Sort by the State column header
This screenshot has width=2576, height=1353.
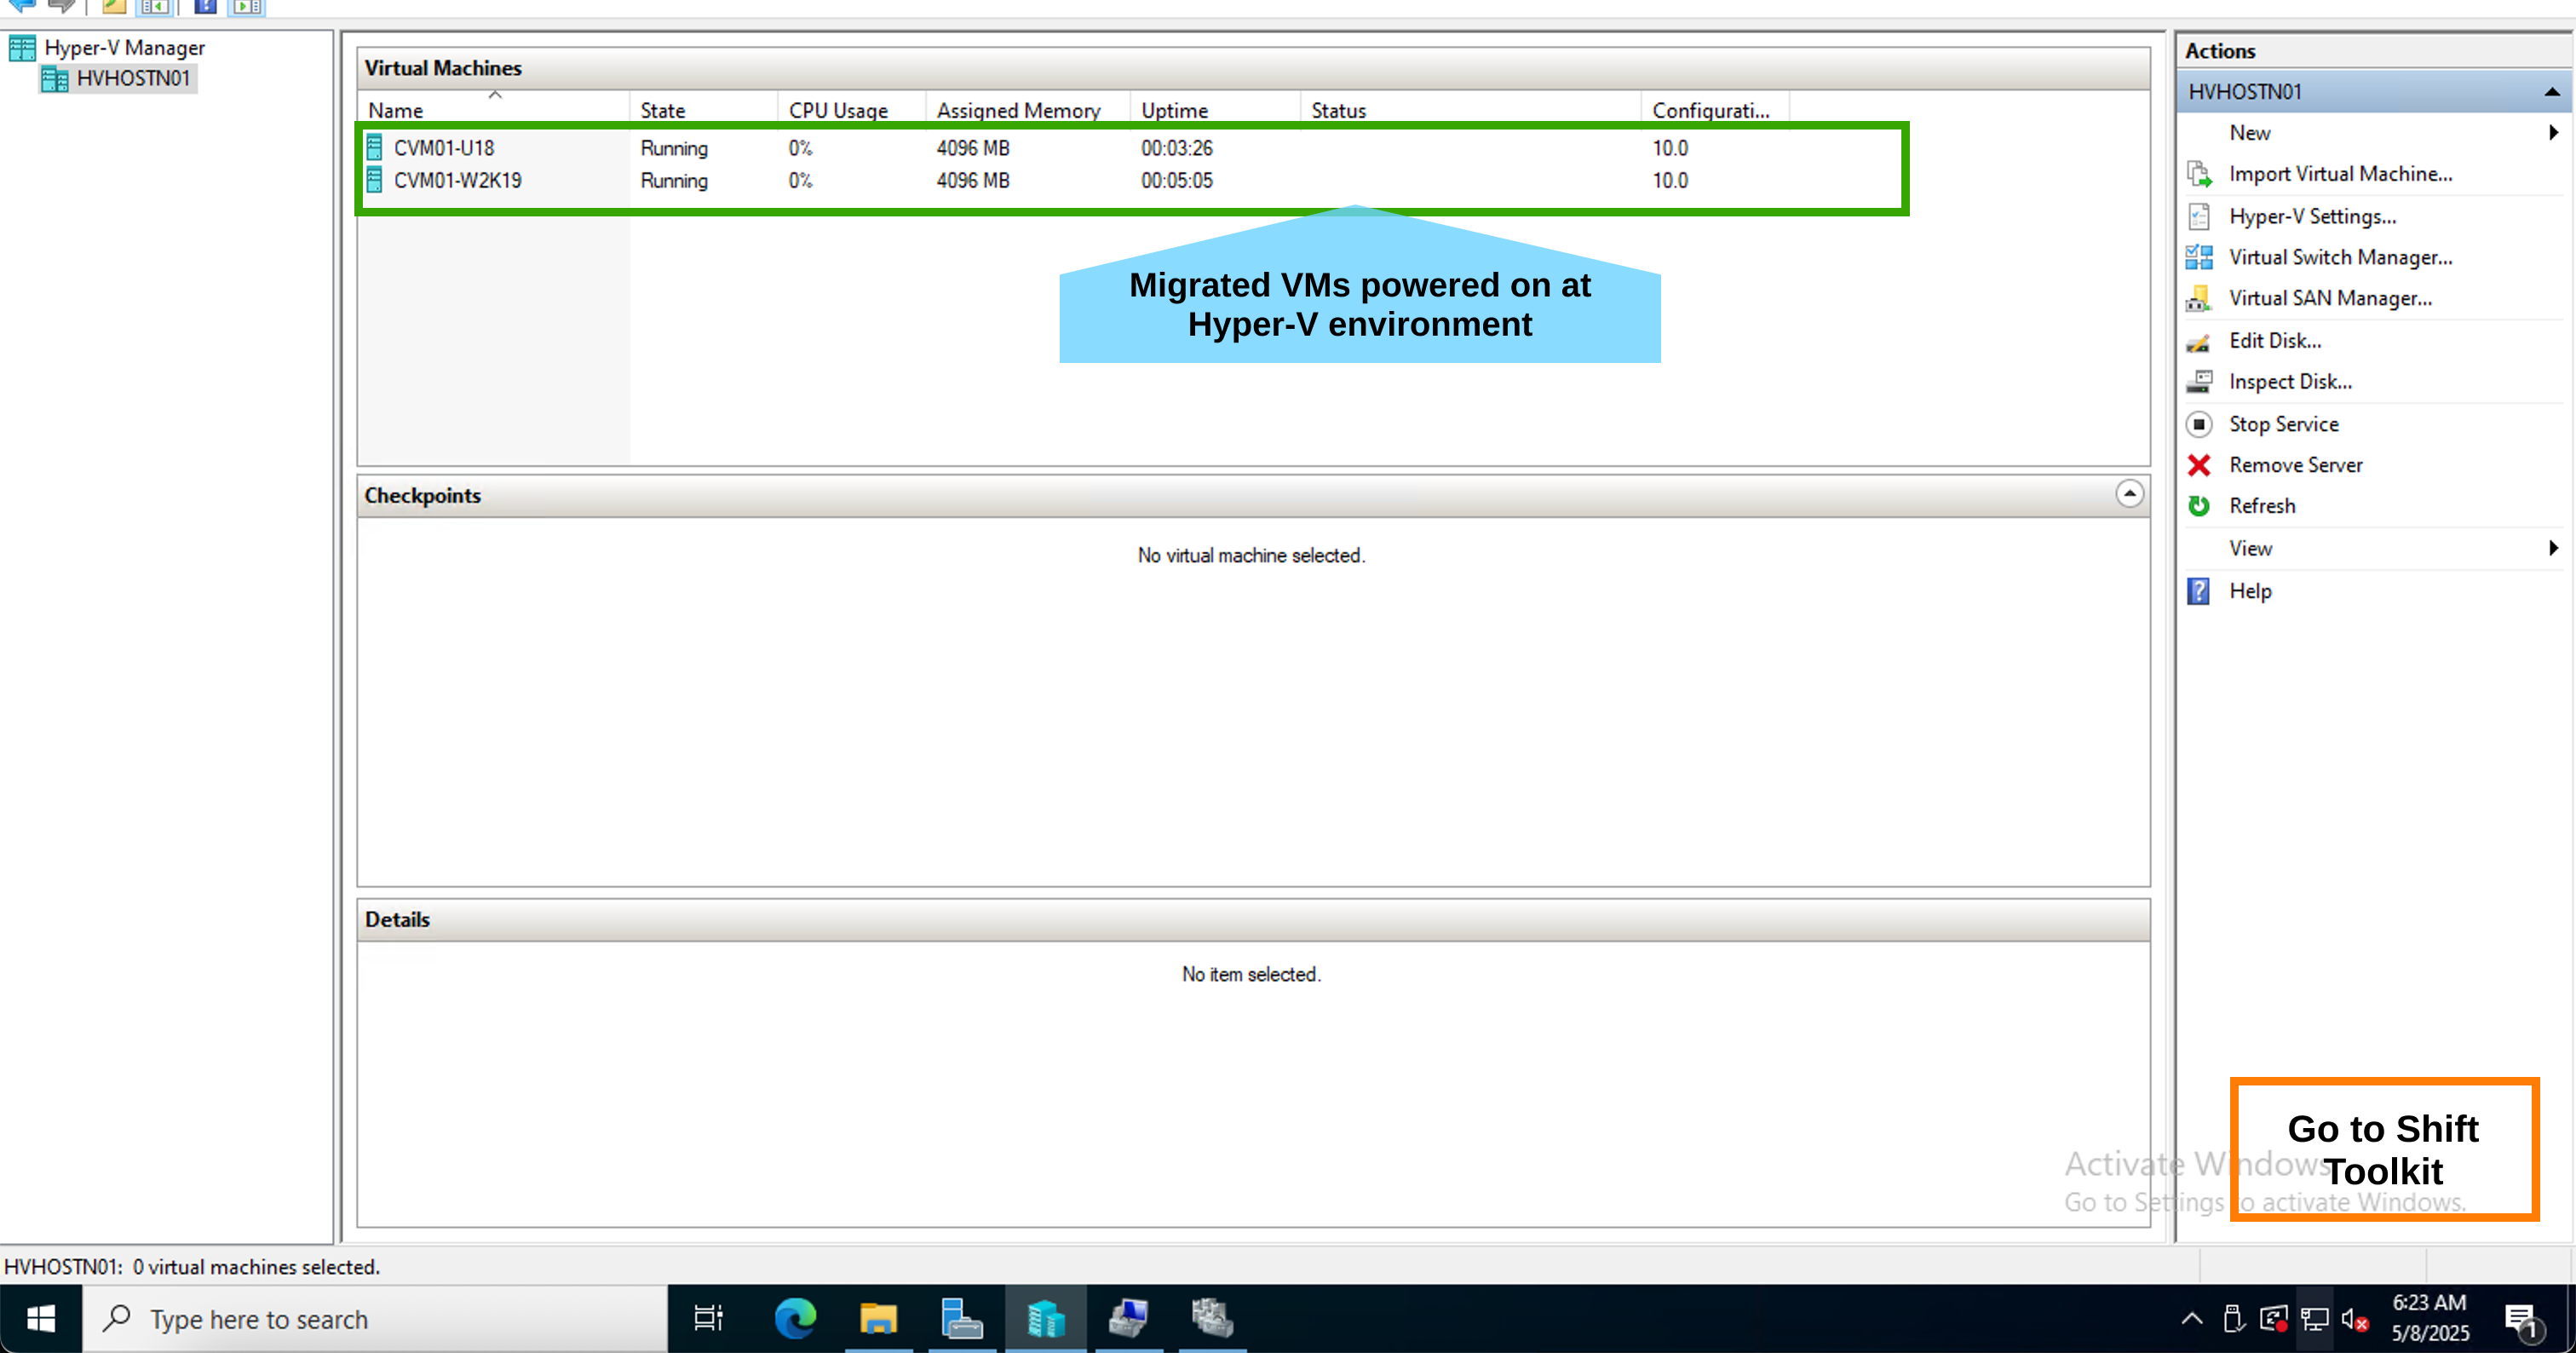tap(703, 109)
